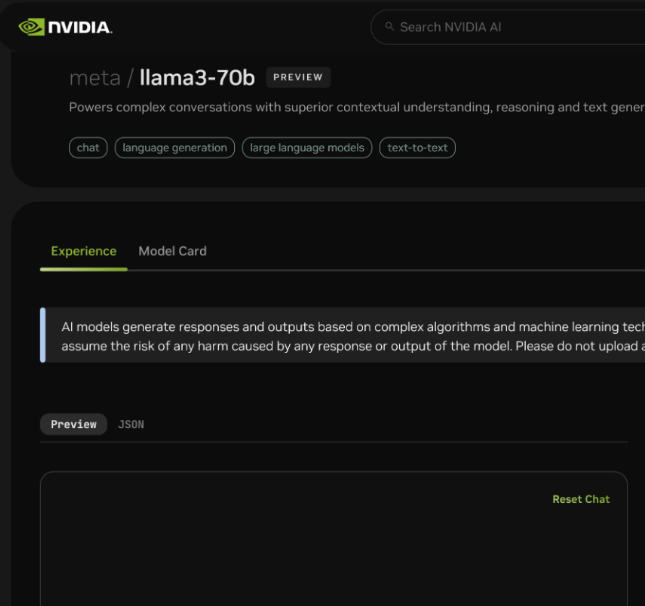Screen dimensions: 645x606
Task: Open the Model Card tab
Action: [172, 251]
